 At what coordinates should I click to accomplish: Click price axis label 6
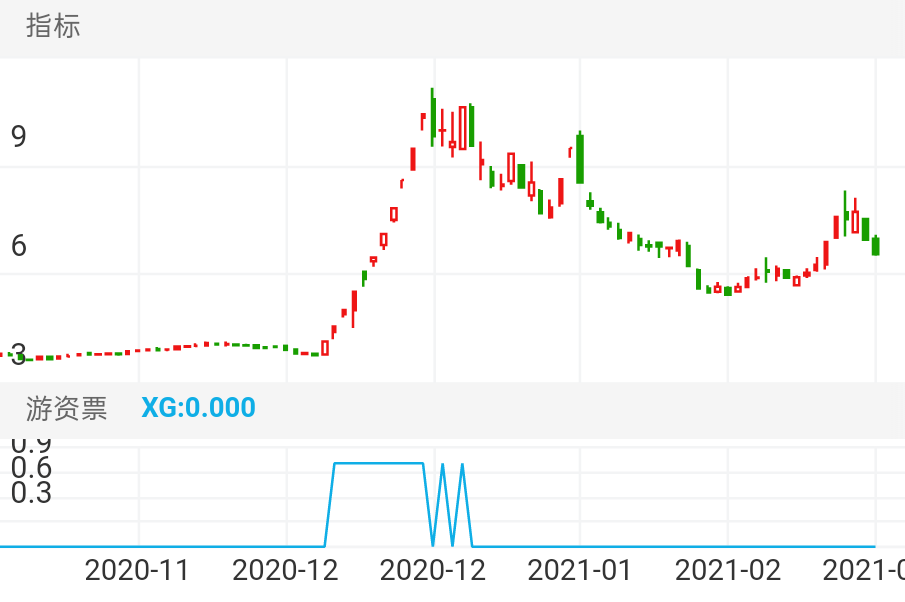pyautogui.click(x=19, y=246)
